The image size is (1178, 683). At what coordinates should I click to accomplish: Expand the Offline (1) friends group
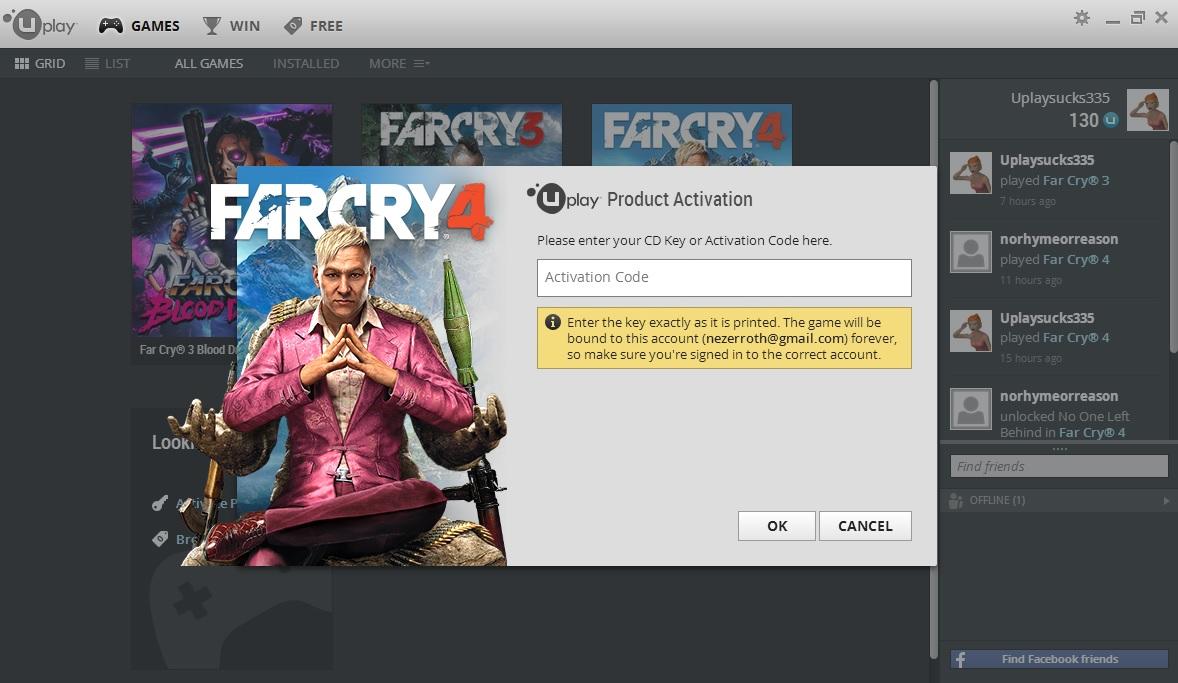[x=1059, y=500]
